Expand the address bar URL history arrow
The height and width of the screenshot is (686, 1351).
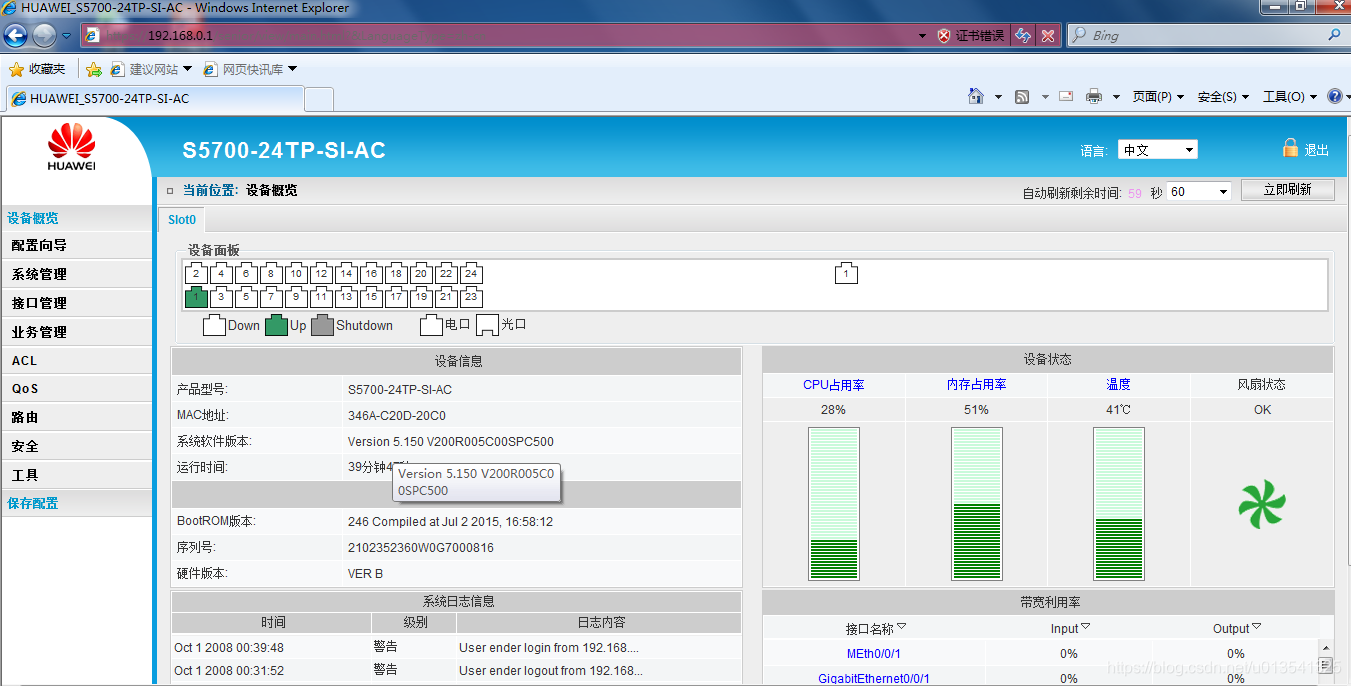922,36
